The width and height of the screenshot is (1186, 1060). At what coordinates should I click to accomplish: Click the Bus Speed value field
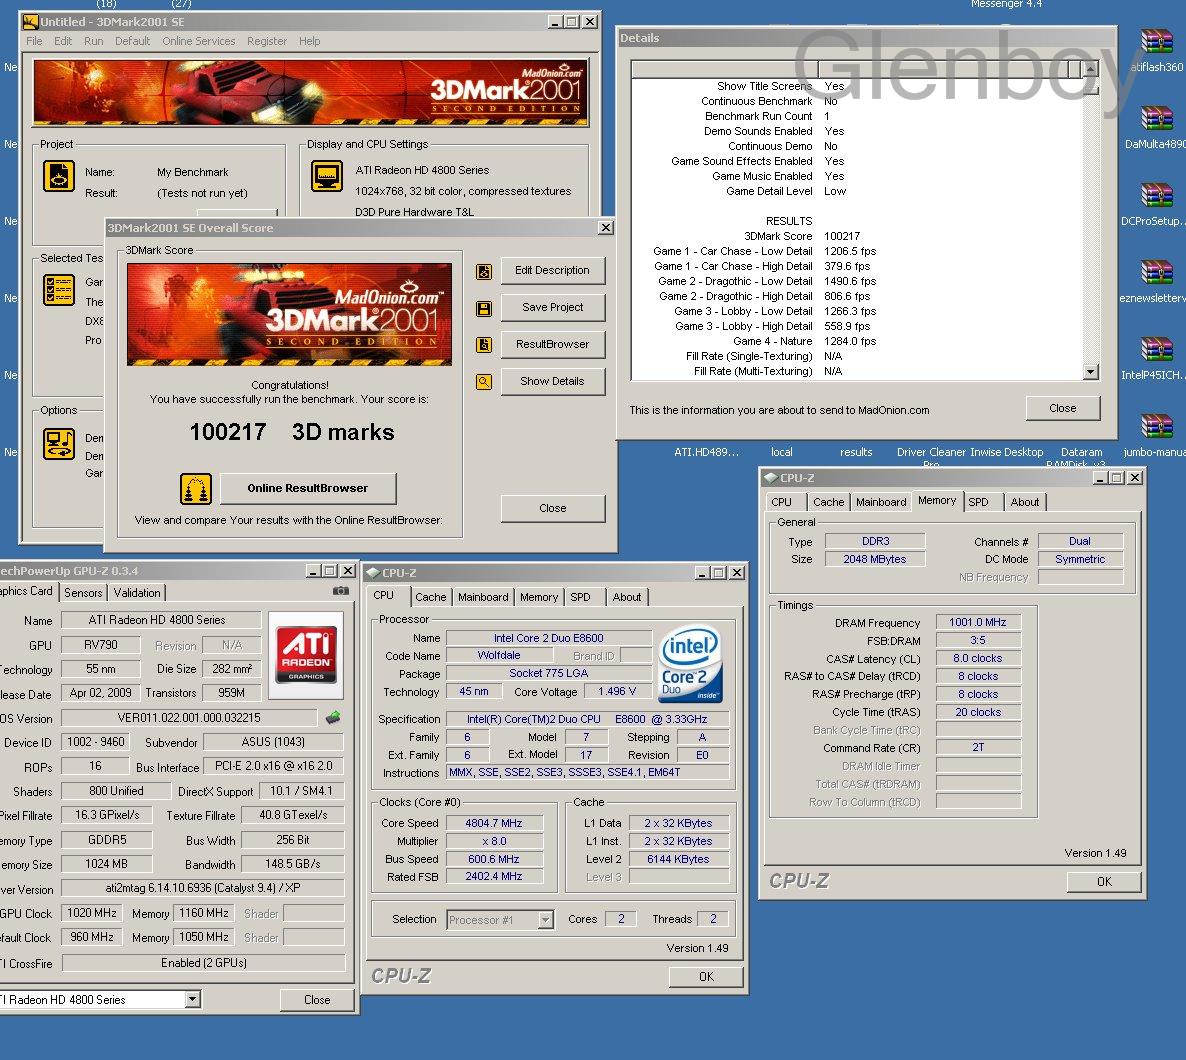tap(494, 859)
